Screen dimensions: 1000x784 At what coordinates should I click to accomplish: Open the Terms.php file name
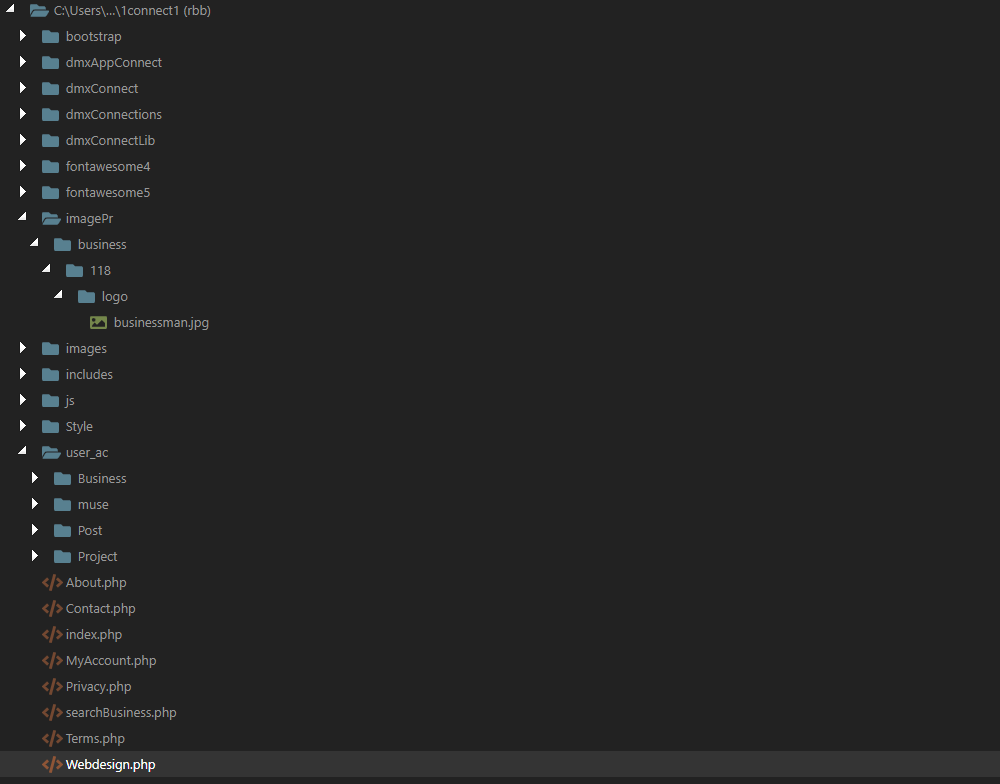click(96, 739)
